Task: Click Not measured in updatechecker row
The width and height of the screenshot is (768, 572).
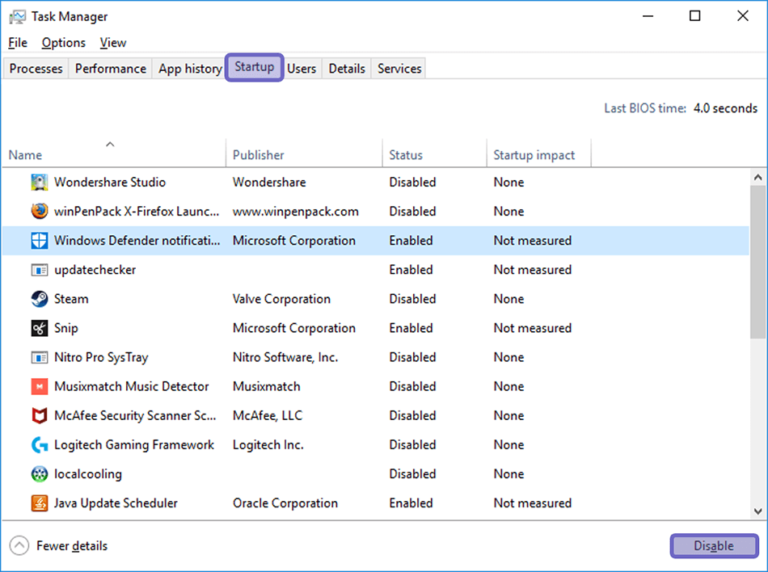Action: [532, 270]
